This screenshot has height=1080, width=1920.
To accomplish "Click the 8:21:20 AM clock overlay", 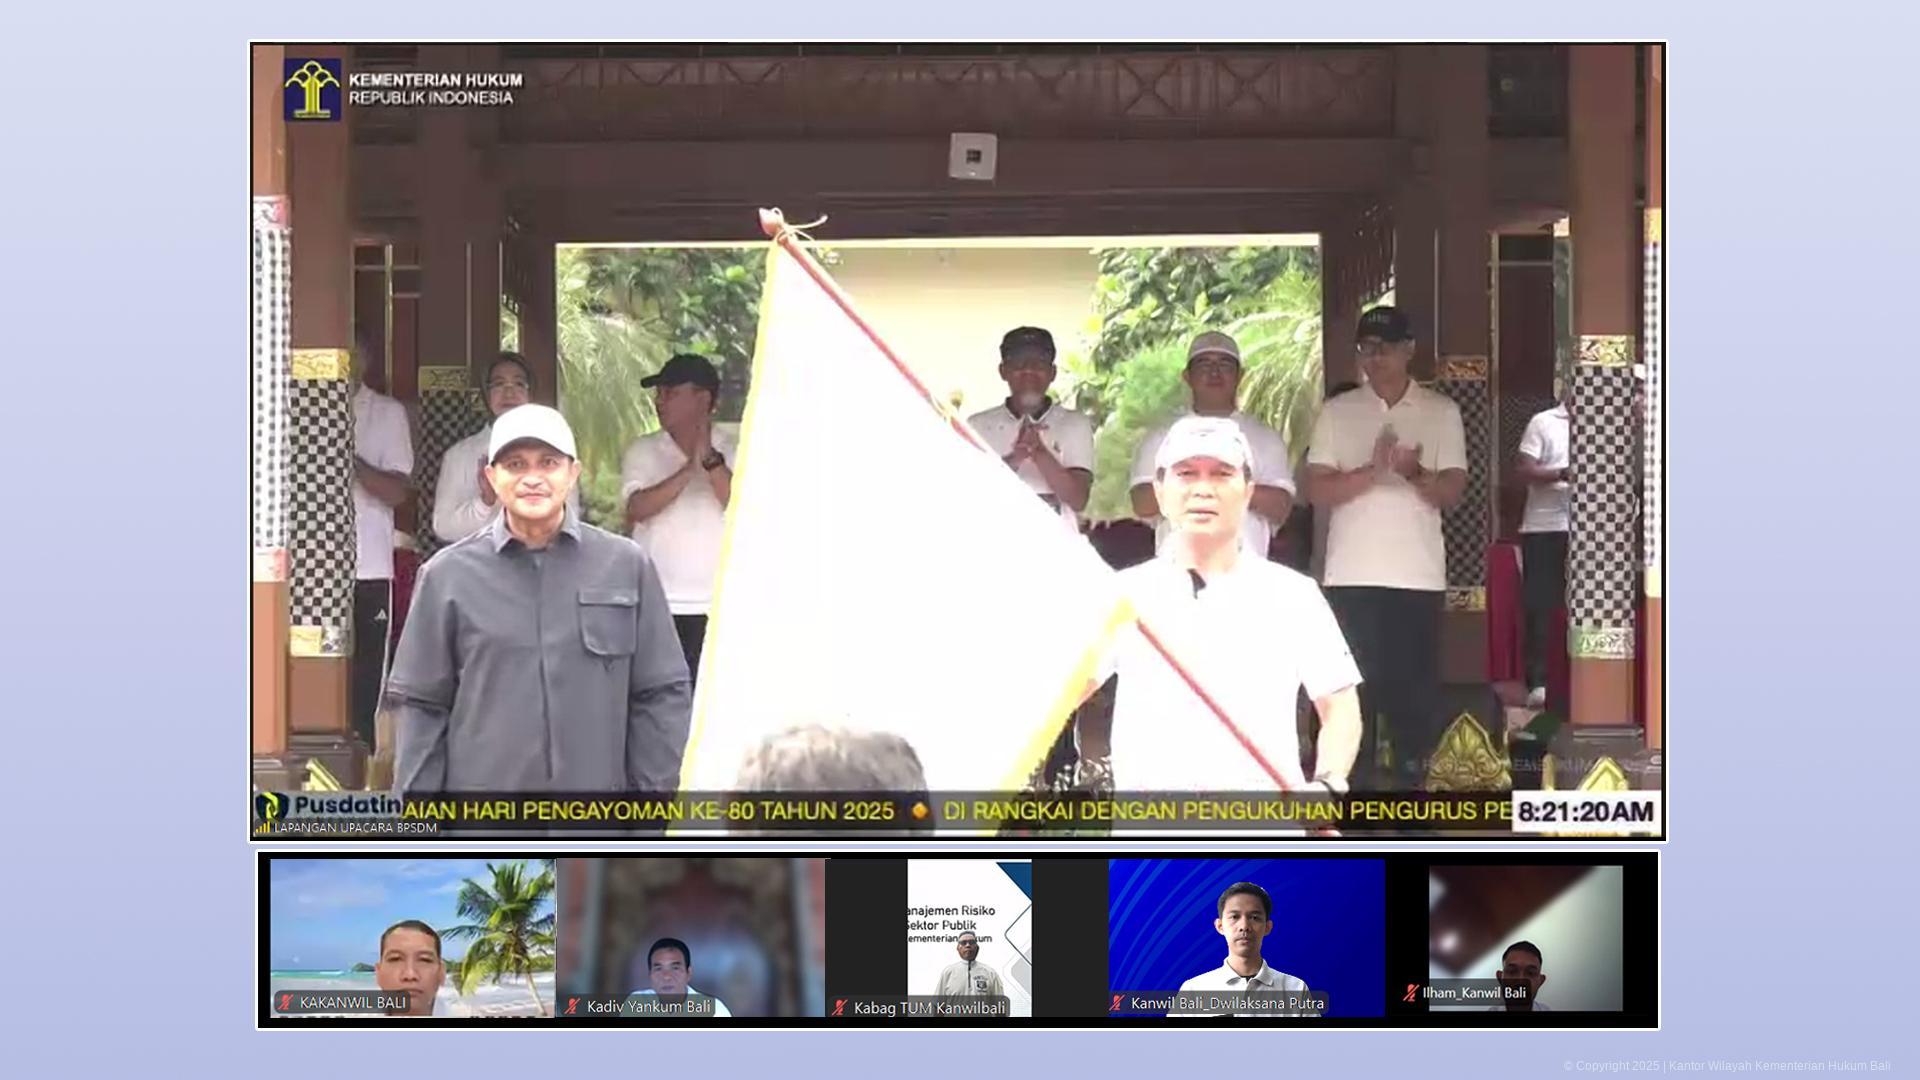I will [1585, 811].
